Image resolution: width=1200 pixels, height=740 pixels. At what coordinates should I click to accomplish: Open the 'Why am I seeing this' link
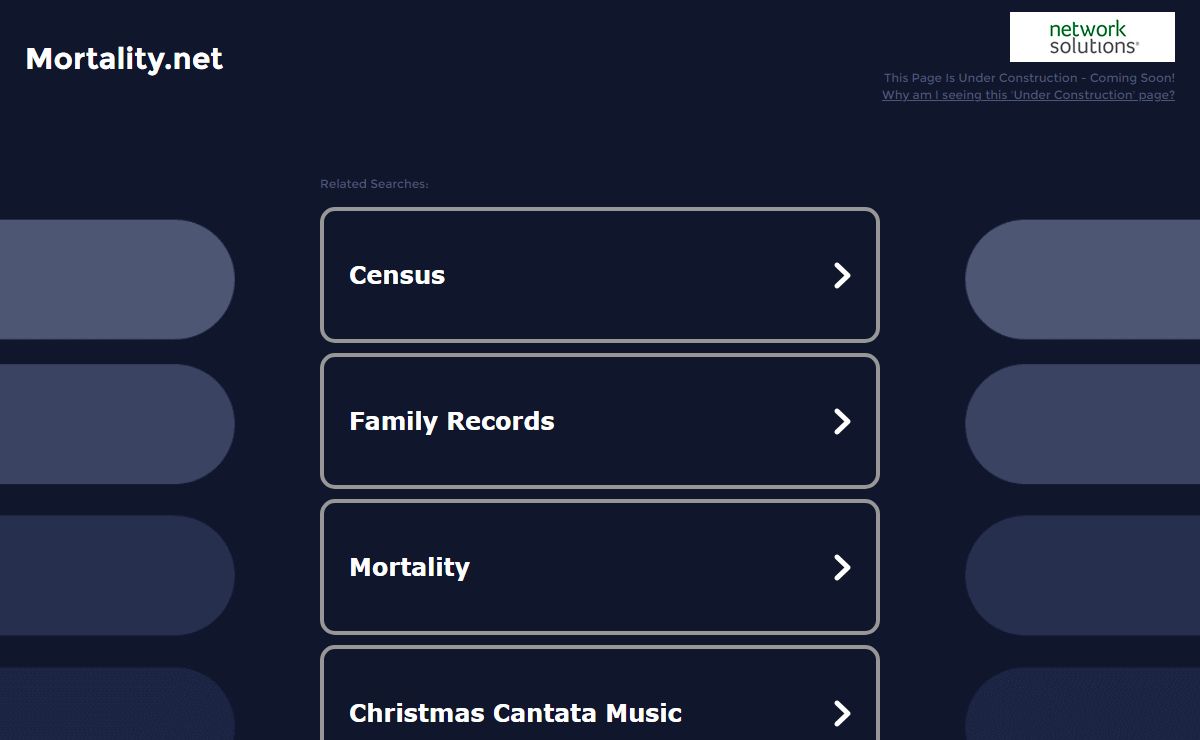click(1028, 95)
